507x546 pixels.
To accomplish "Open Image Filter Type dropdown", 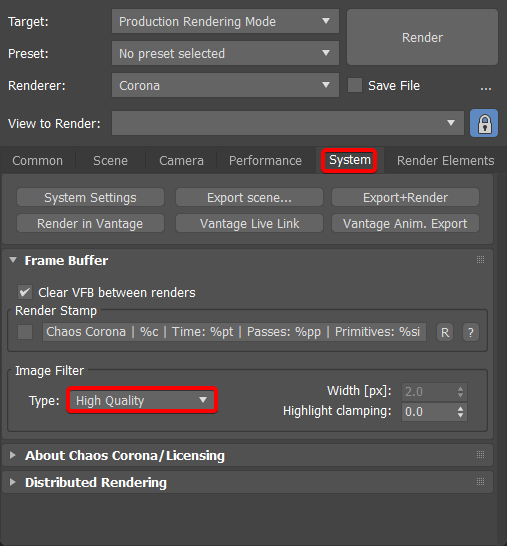I will 142,400.
